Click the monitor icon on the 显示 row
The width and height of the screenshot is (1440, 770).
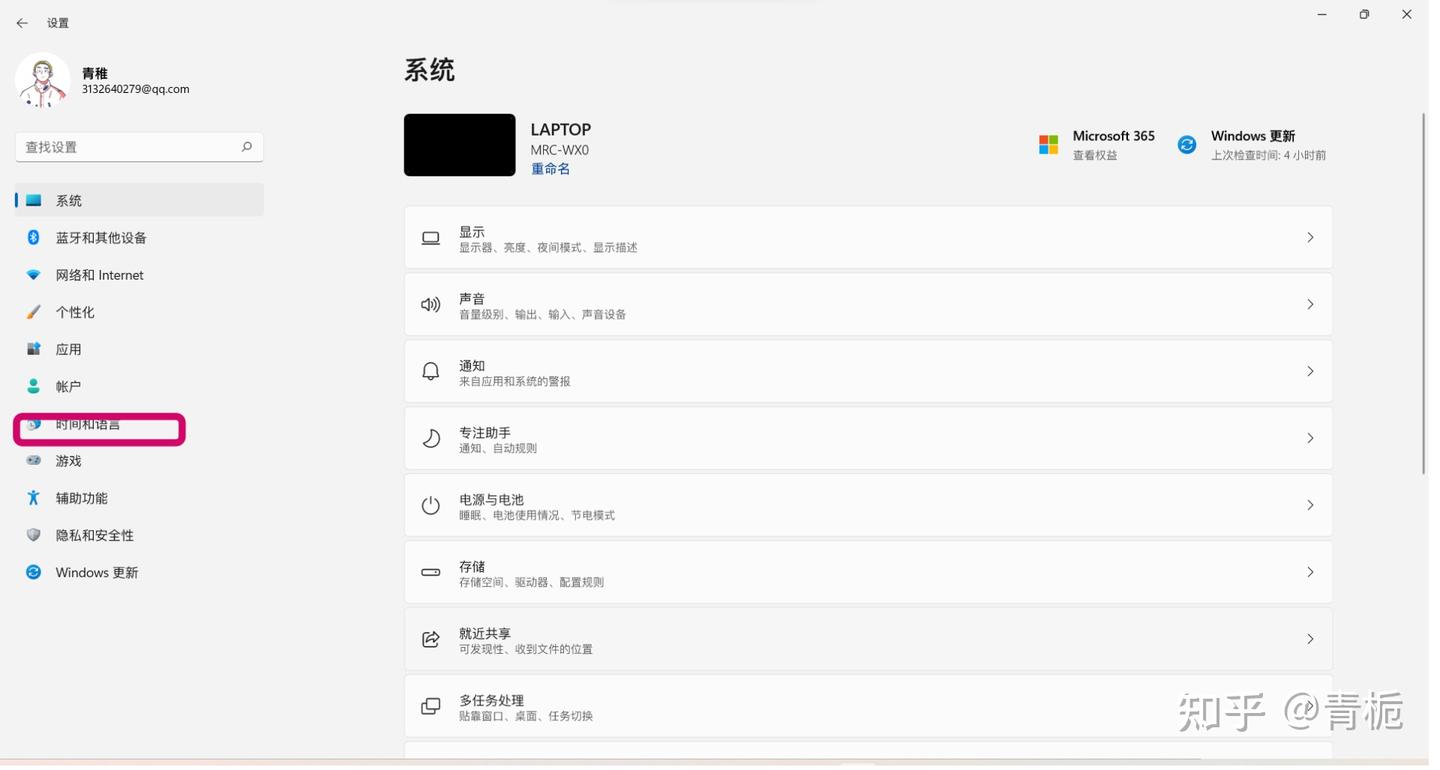430,237
